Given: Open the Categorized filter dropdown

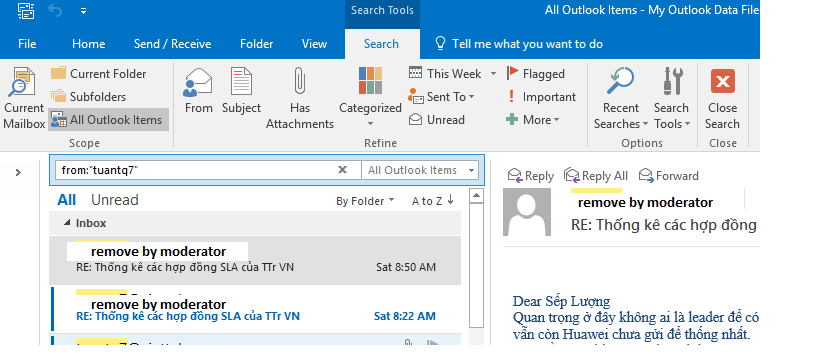Looking at the screenshot, I should pyautogui.click(x=370, y=98).
